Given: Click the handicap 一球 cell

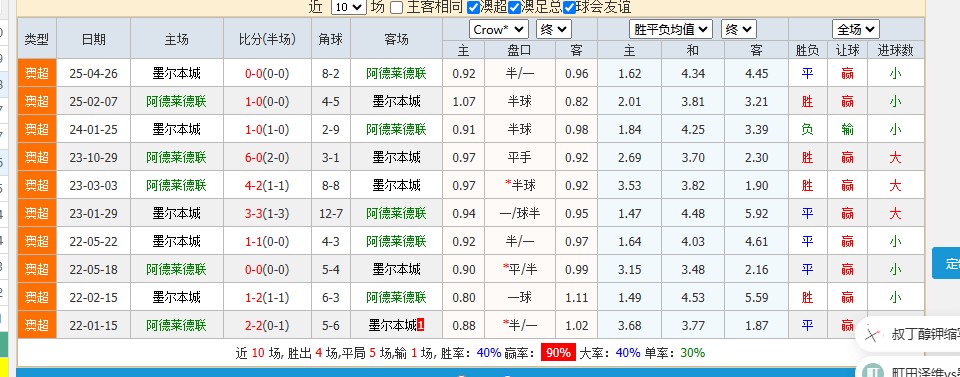Looking at the screenshot, I should [x=519, y=297].
